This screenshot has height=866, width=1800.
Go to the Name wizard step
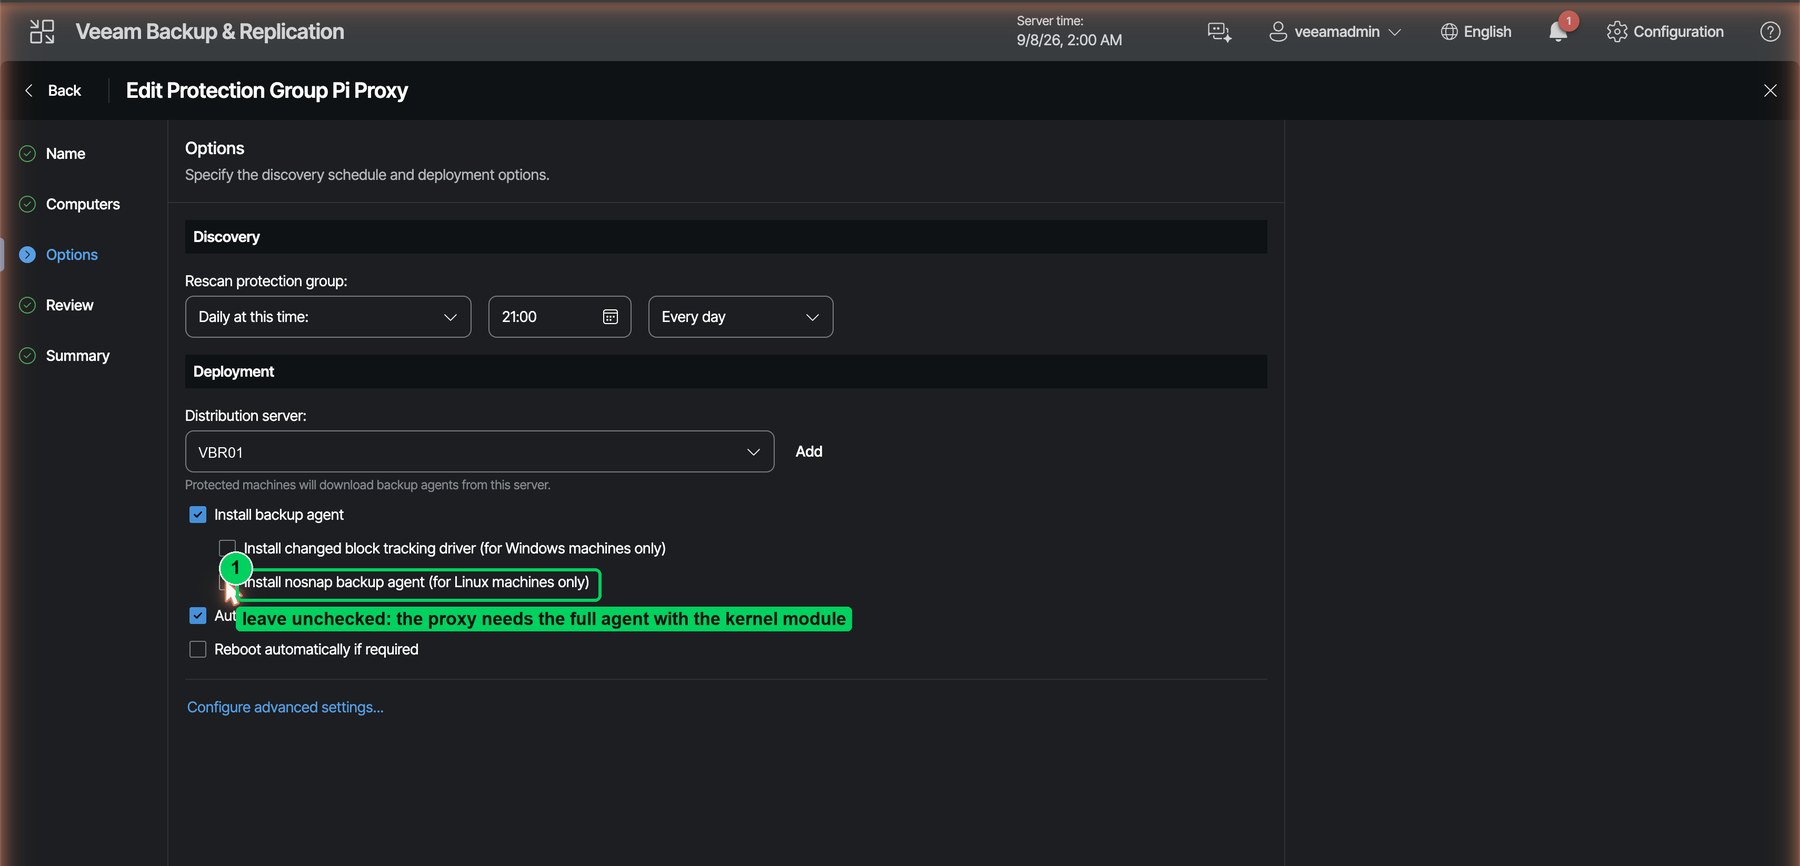point(65,154)
